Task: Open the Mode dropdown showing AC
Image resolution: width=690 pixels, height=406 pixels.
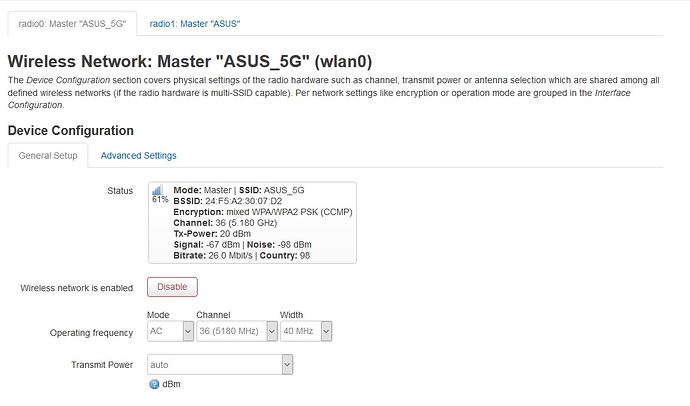Action: [x=170, y=331]
